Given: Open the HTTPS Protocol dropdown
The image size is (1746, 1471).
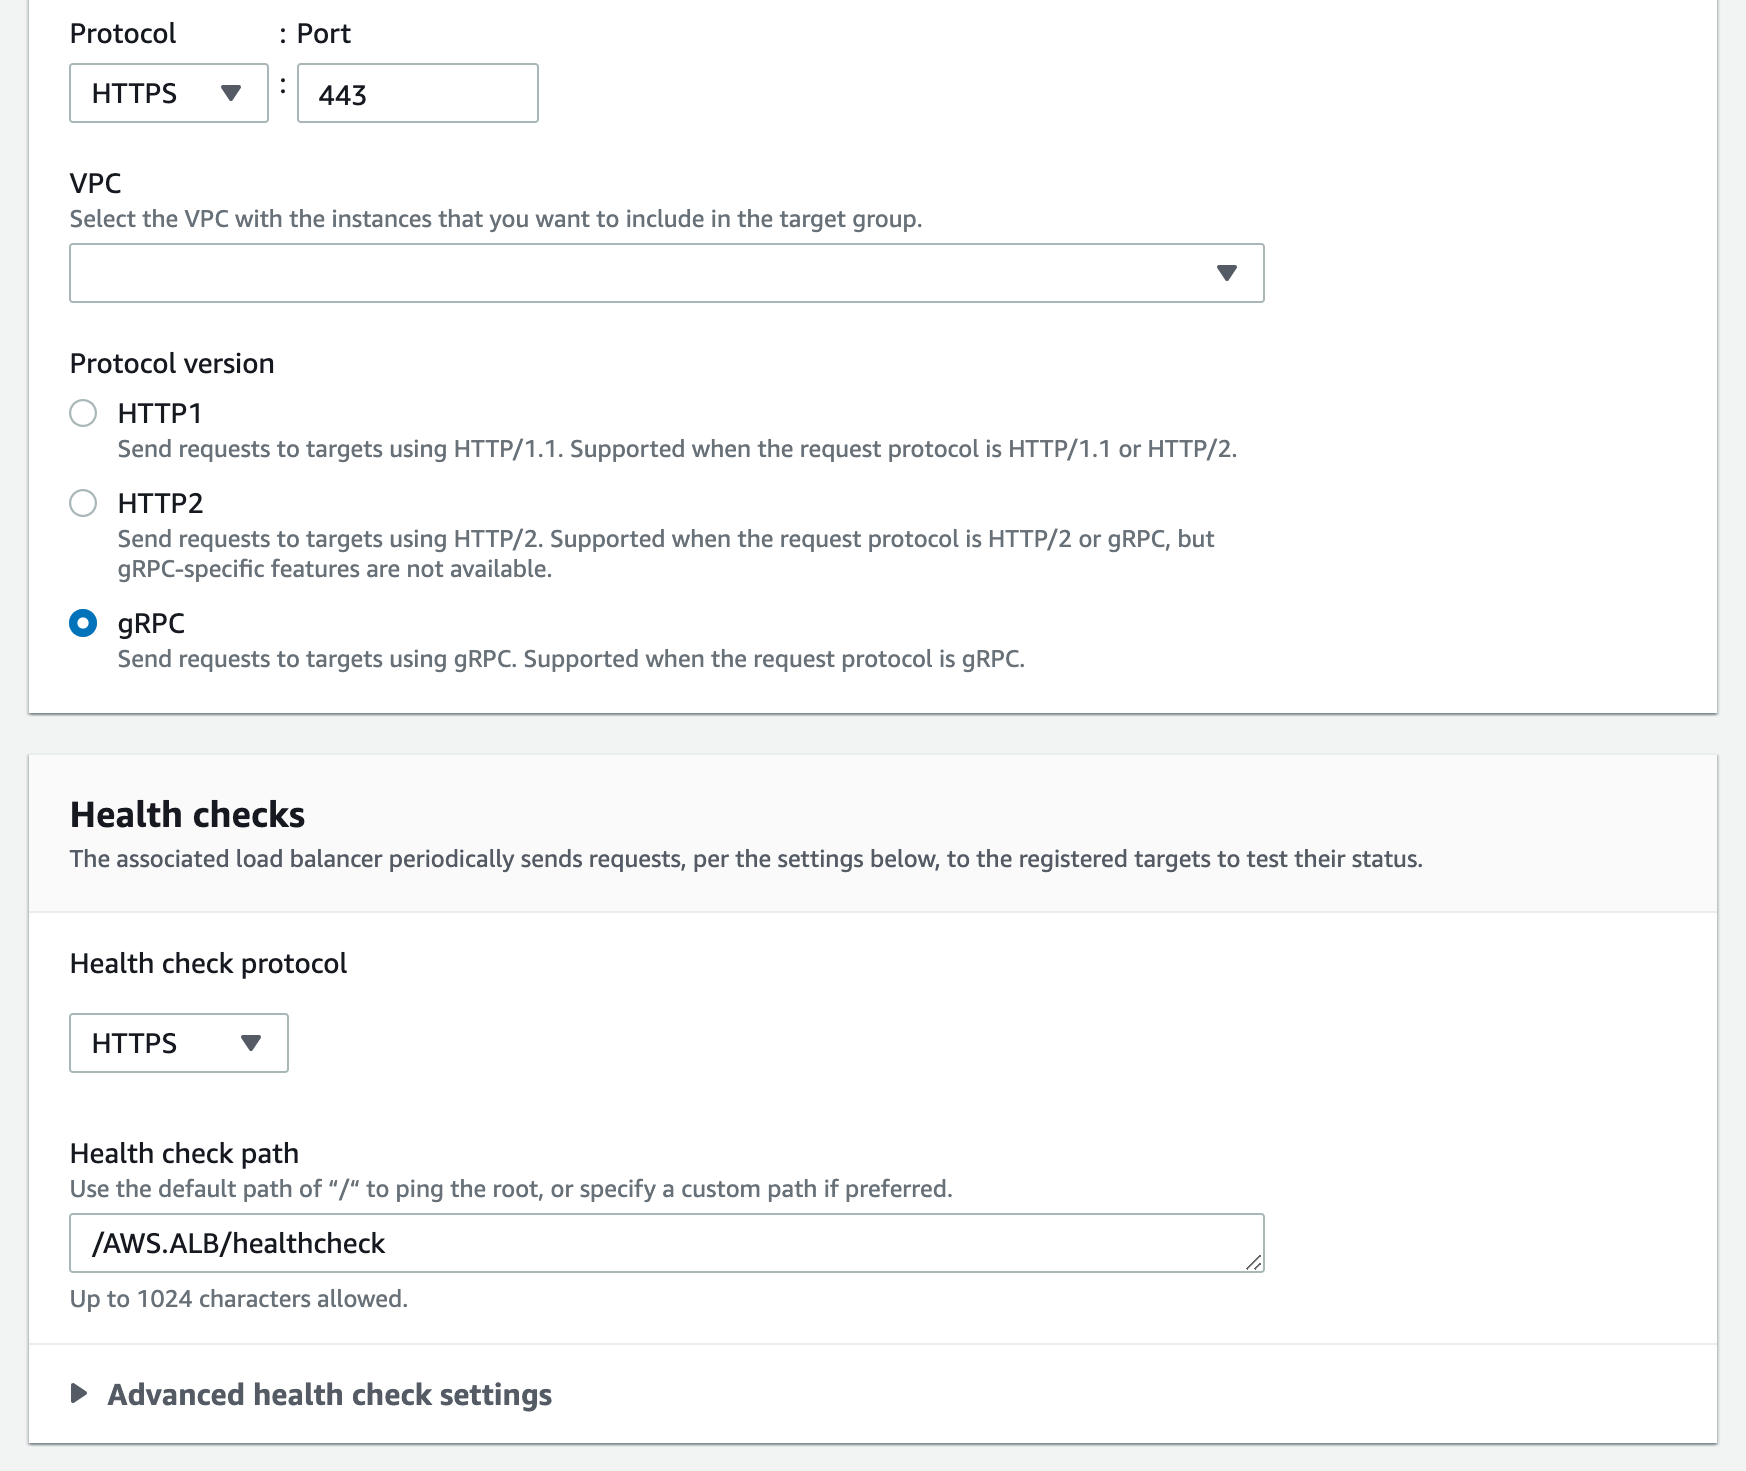Looking at the screenshot, I should pos(168,93).
